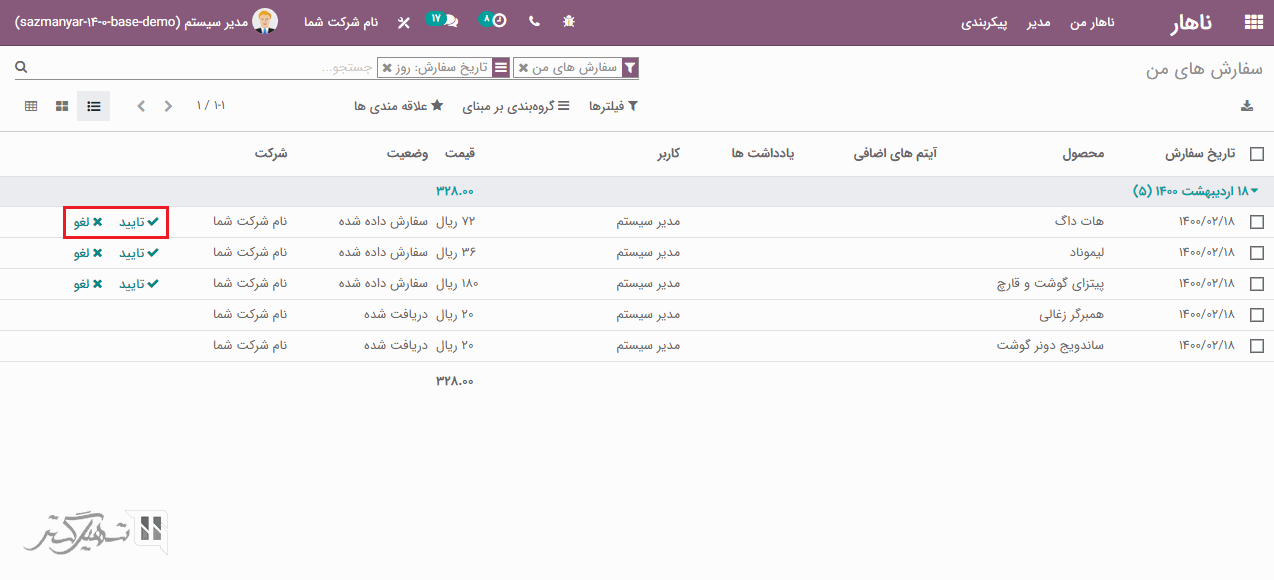Check the row checkbox for هات داگ

pos(1257,222)
